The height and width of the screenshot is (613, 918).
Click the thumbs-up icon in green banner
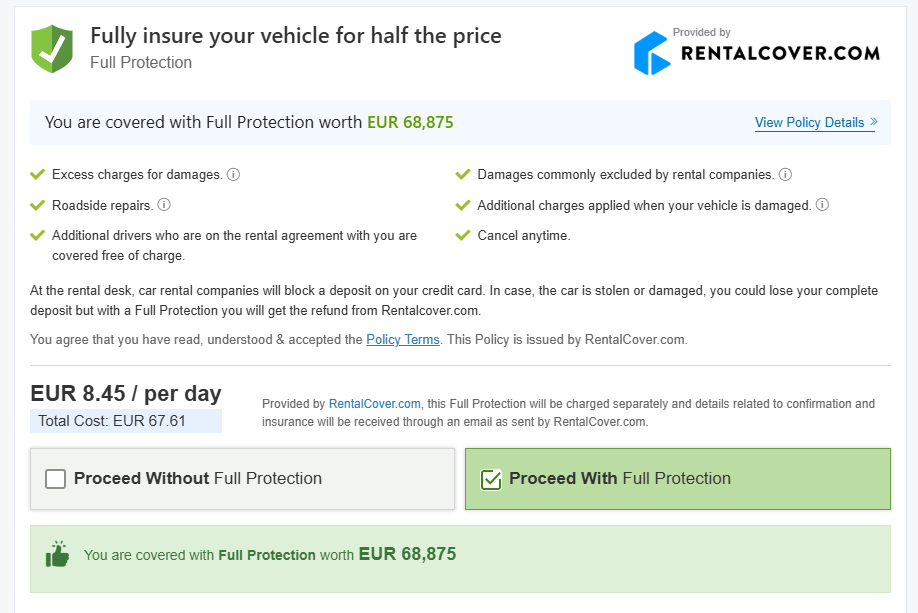pos(58,554)
